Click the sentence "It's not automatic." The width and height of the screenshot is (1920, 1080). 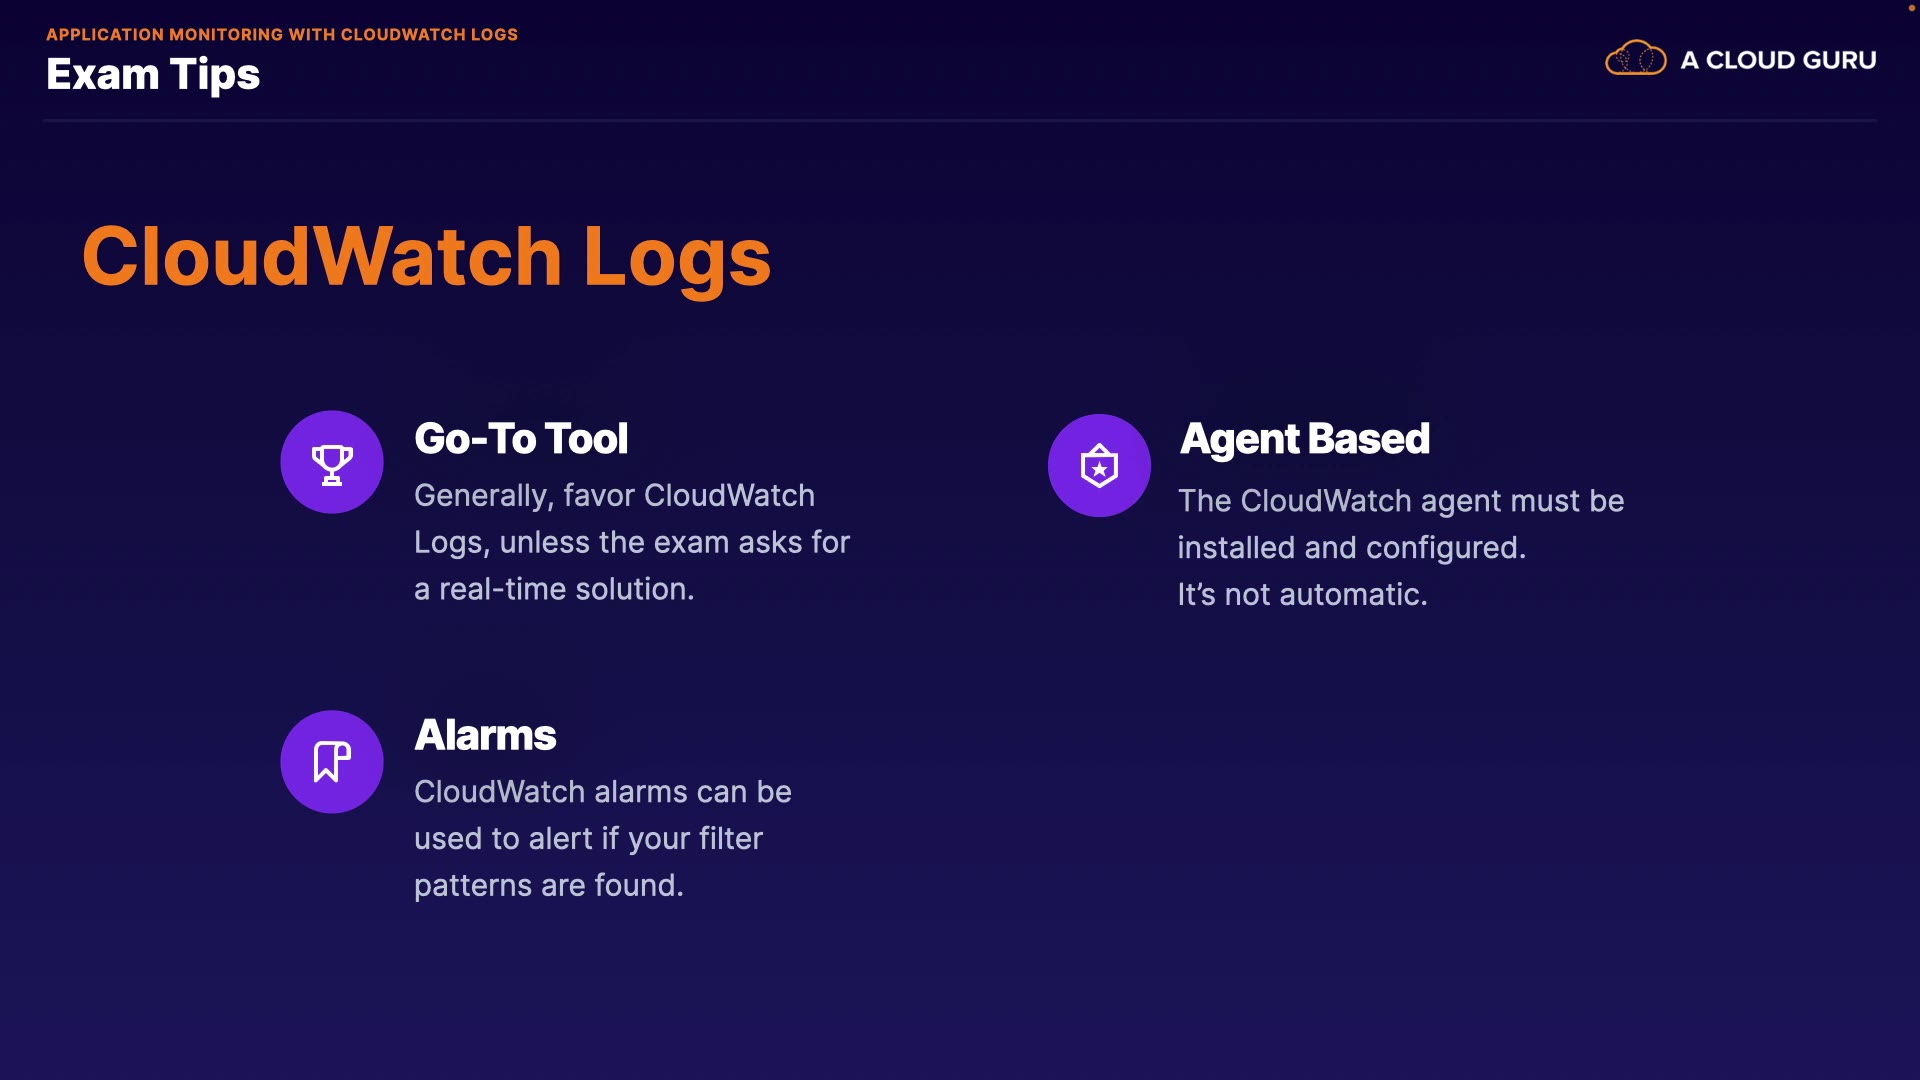coord(1302,595)
